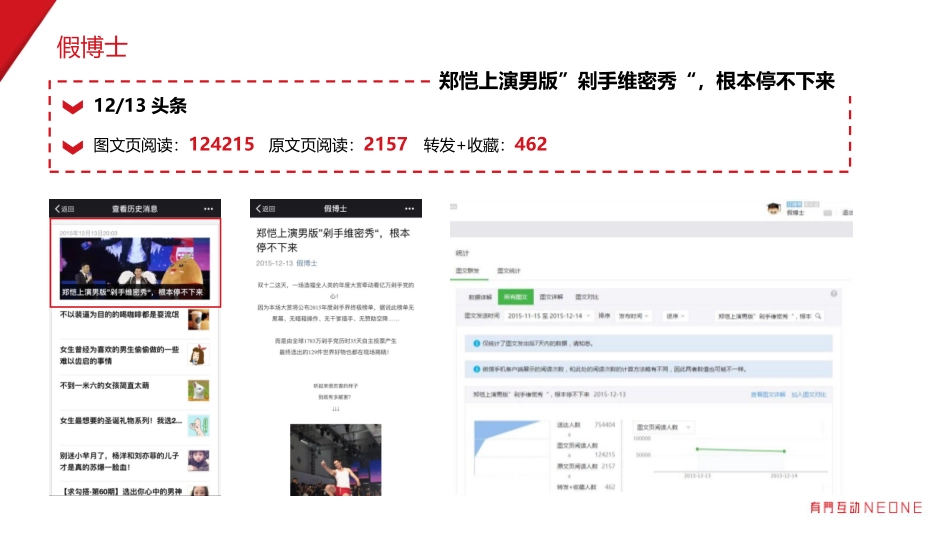Select the 数据详解 sub-tab
The height and width of the screenshot is (535, 950).
[480, 297]
